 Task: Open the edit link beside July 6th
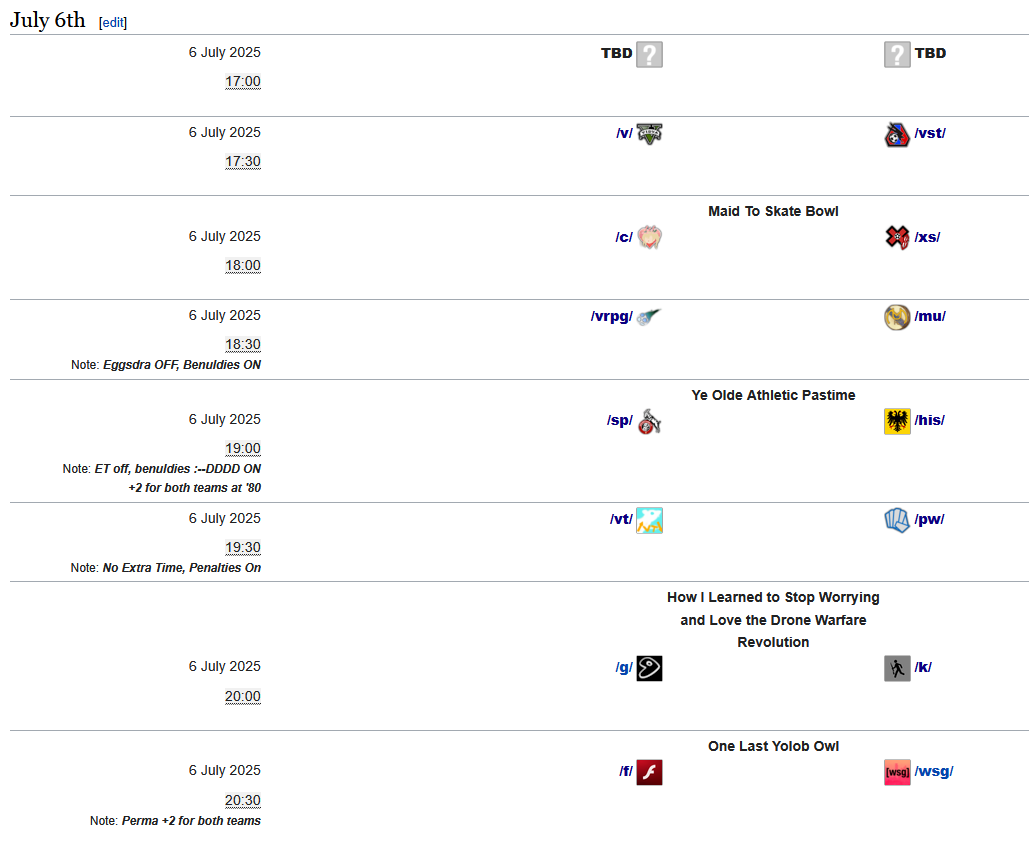(113, 22)
